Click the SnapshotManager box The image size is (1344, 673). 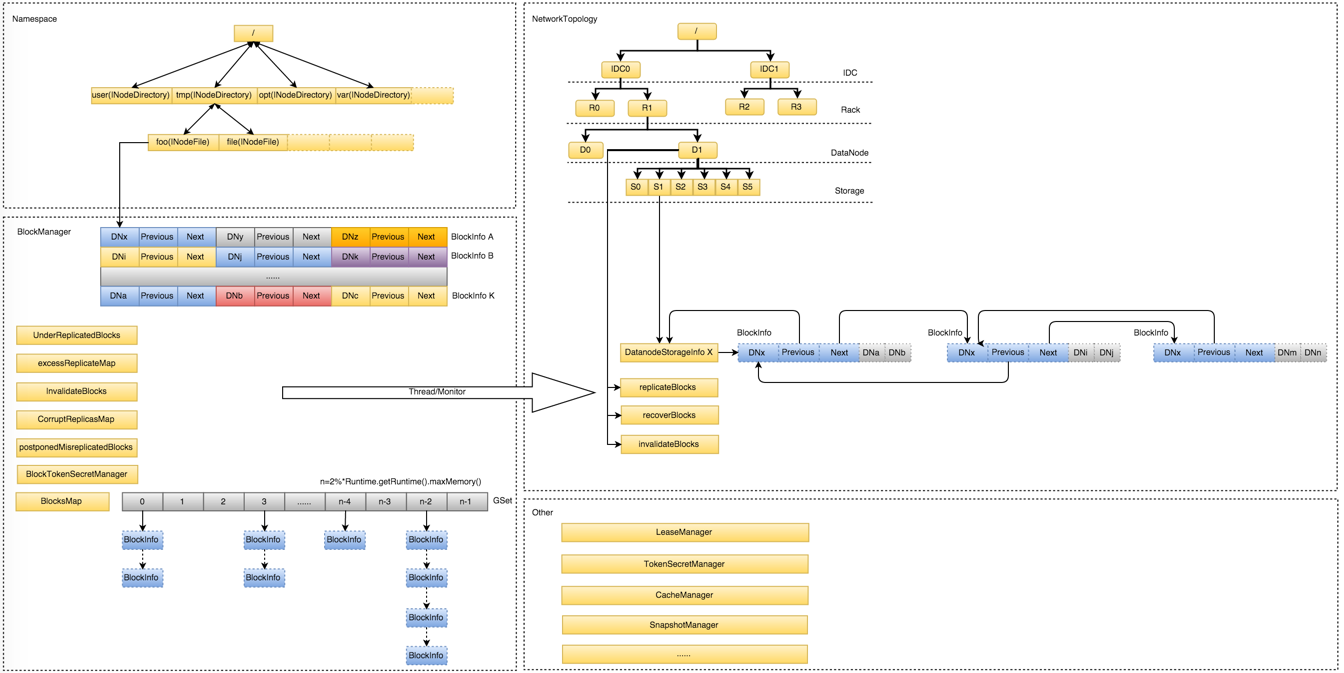pos(685,625)
